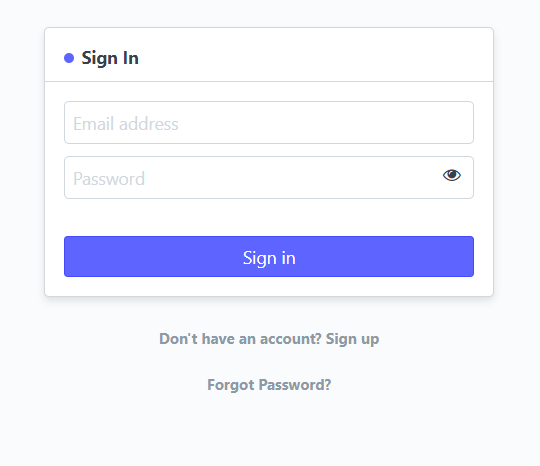The height and width of the screenshot is (466, 540).
Task: Click the header bullet indicator icon
Action: pyautogui.click(x=69, y=58)
